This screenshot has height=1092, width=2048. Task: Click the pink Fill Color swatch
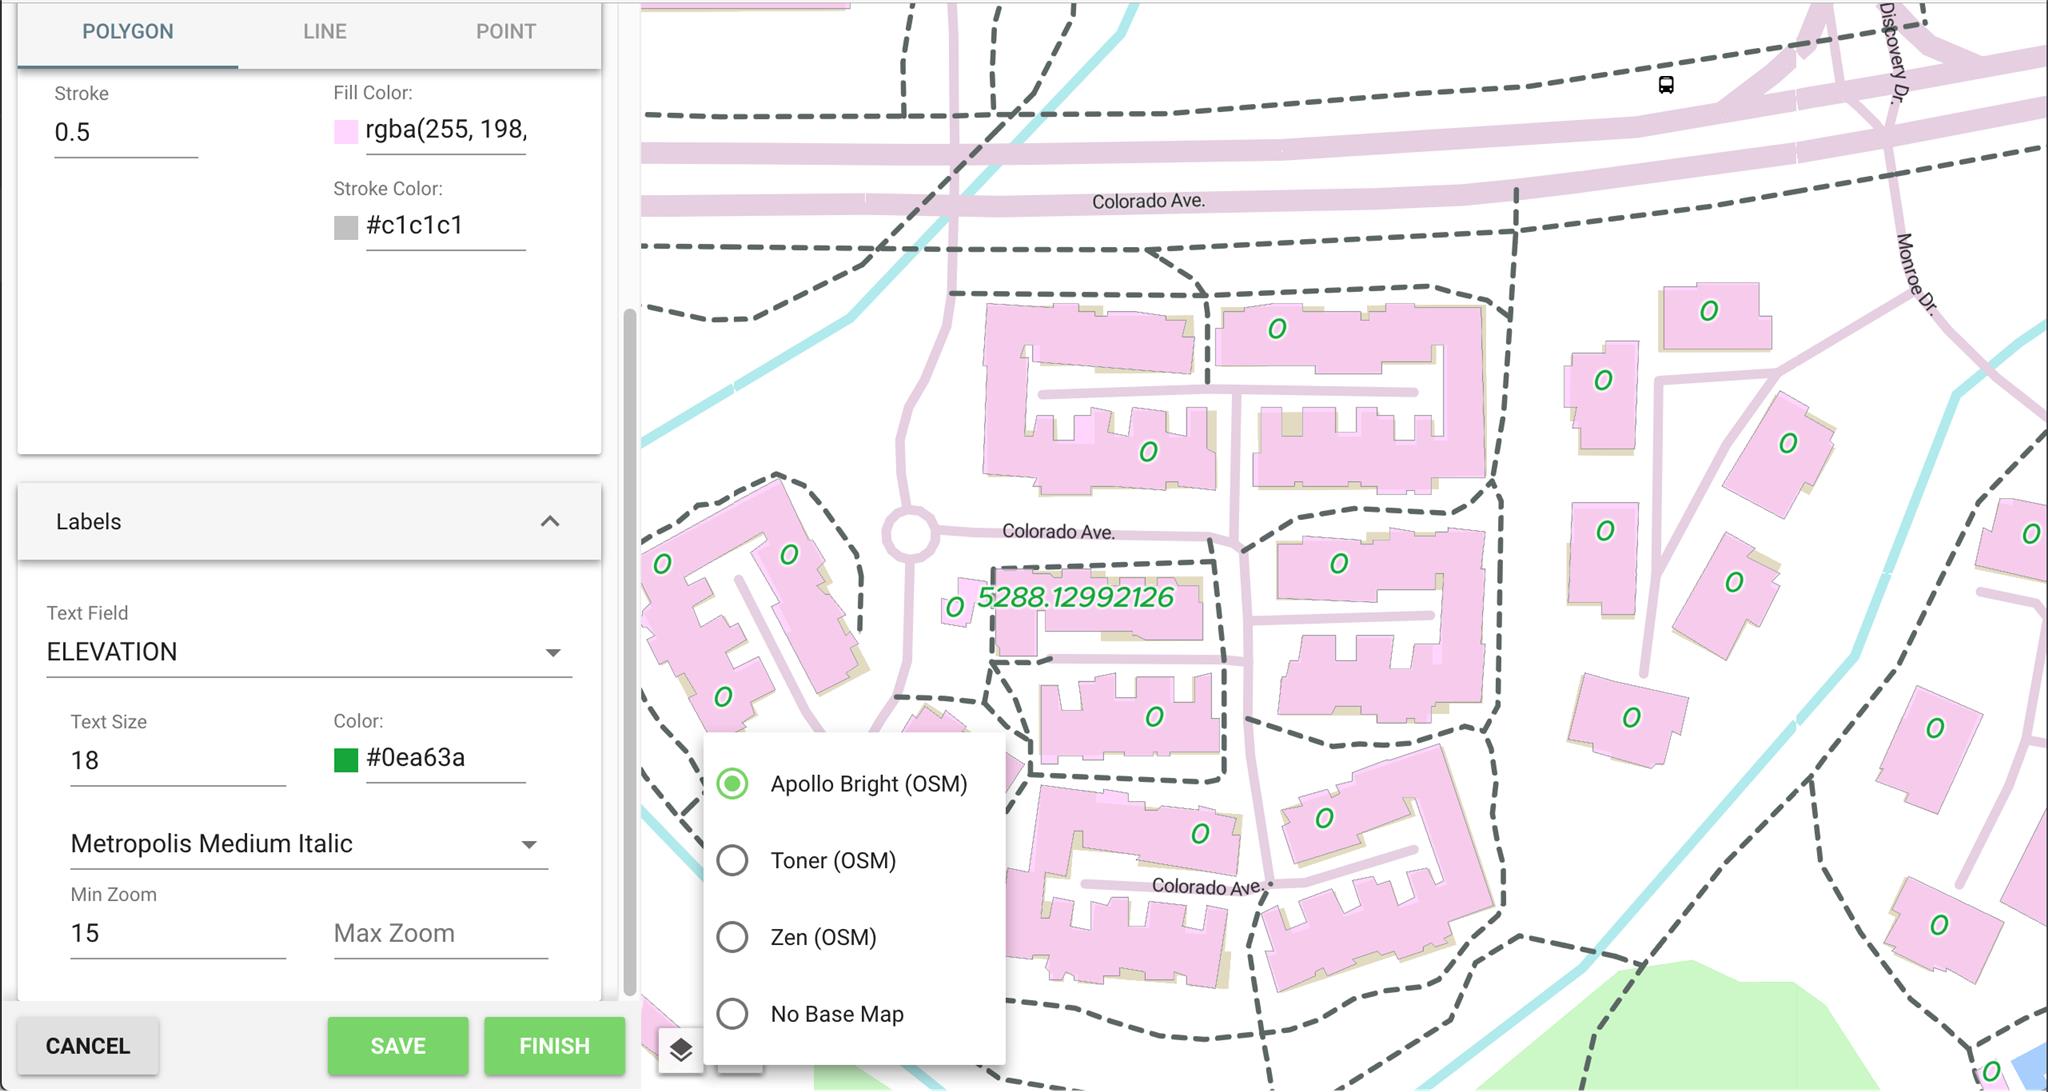tap(346, 132)
